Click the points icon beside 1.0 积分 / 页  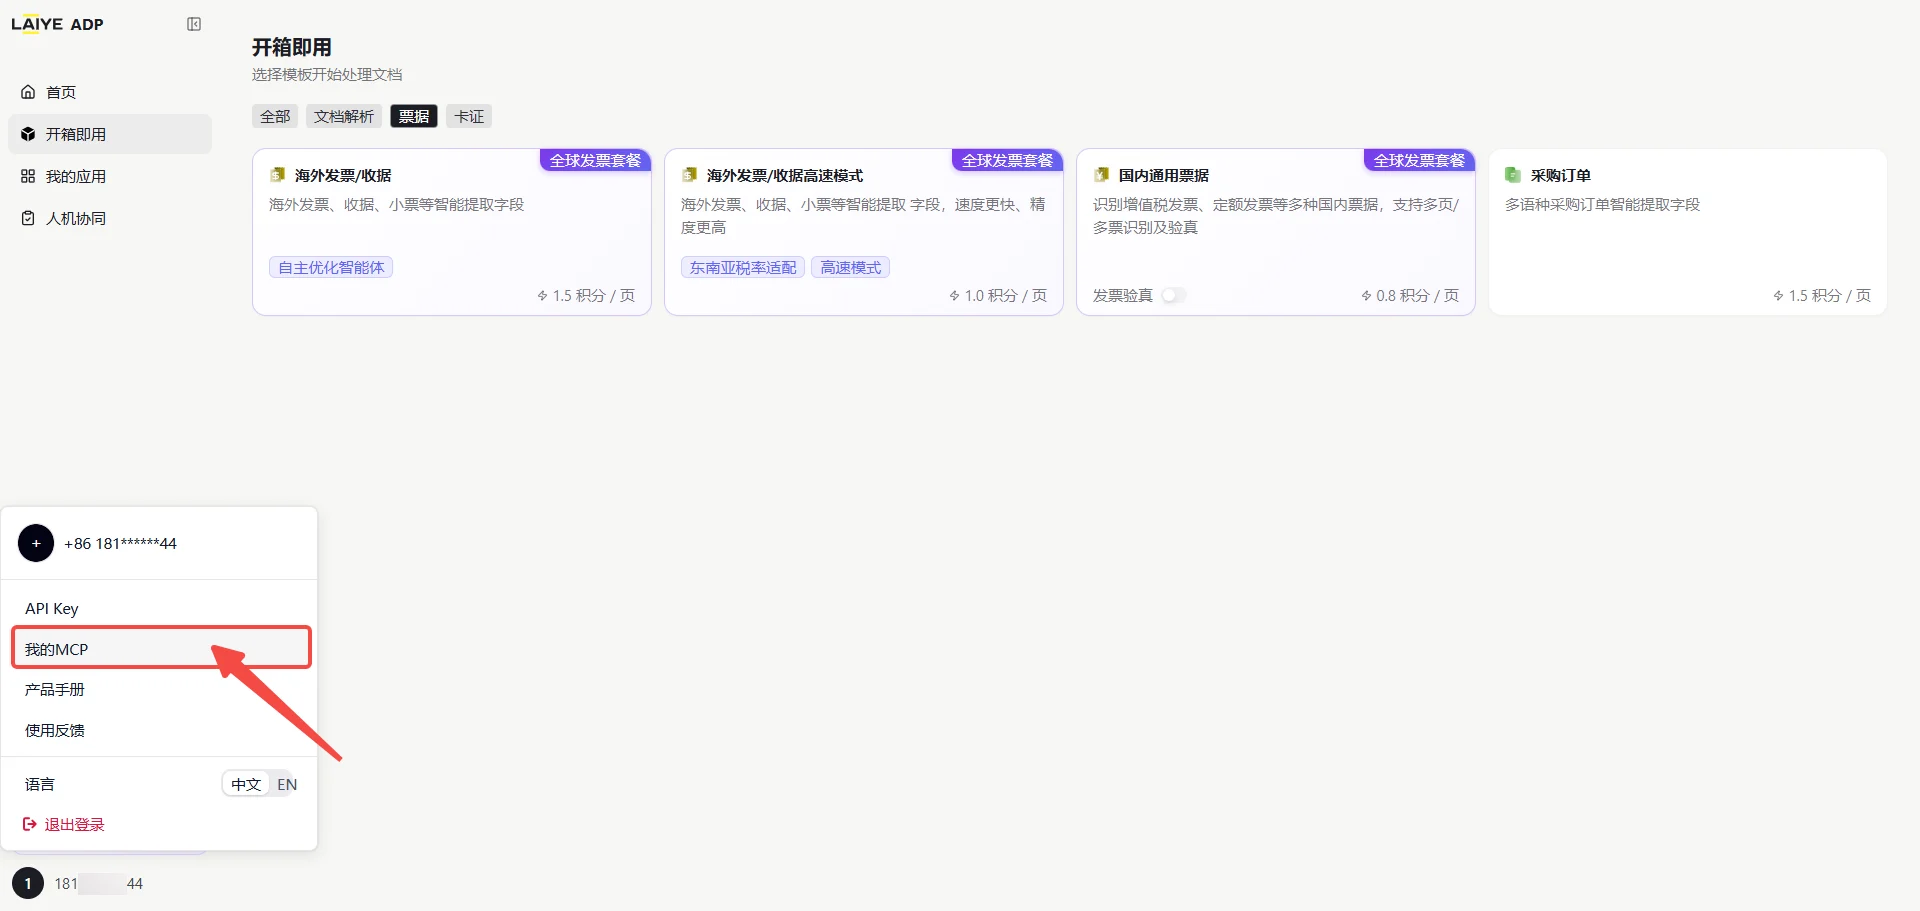click(x=954, y=296)
